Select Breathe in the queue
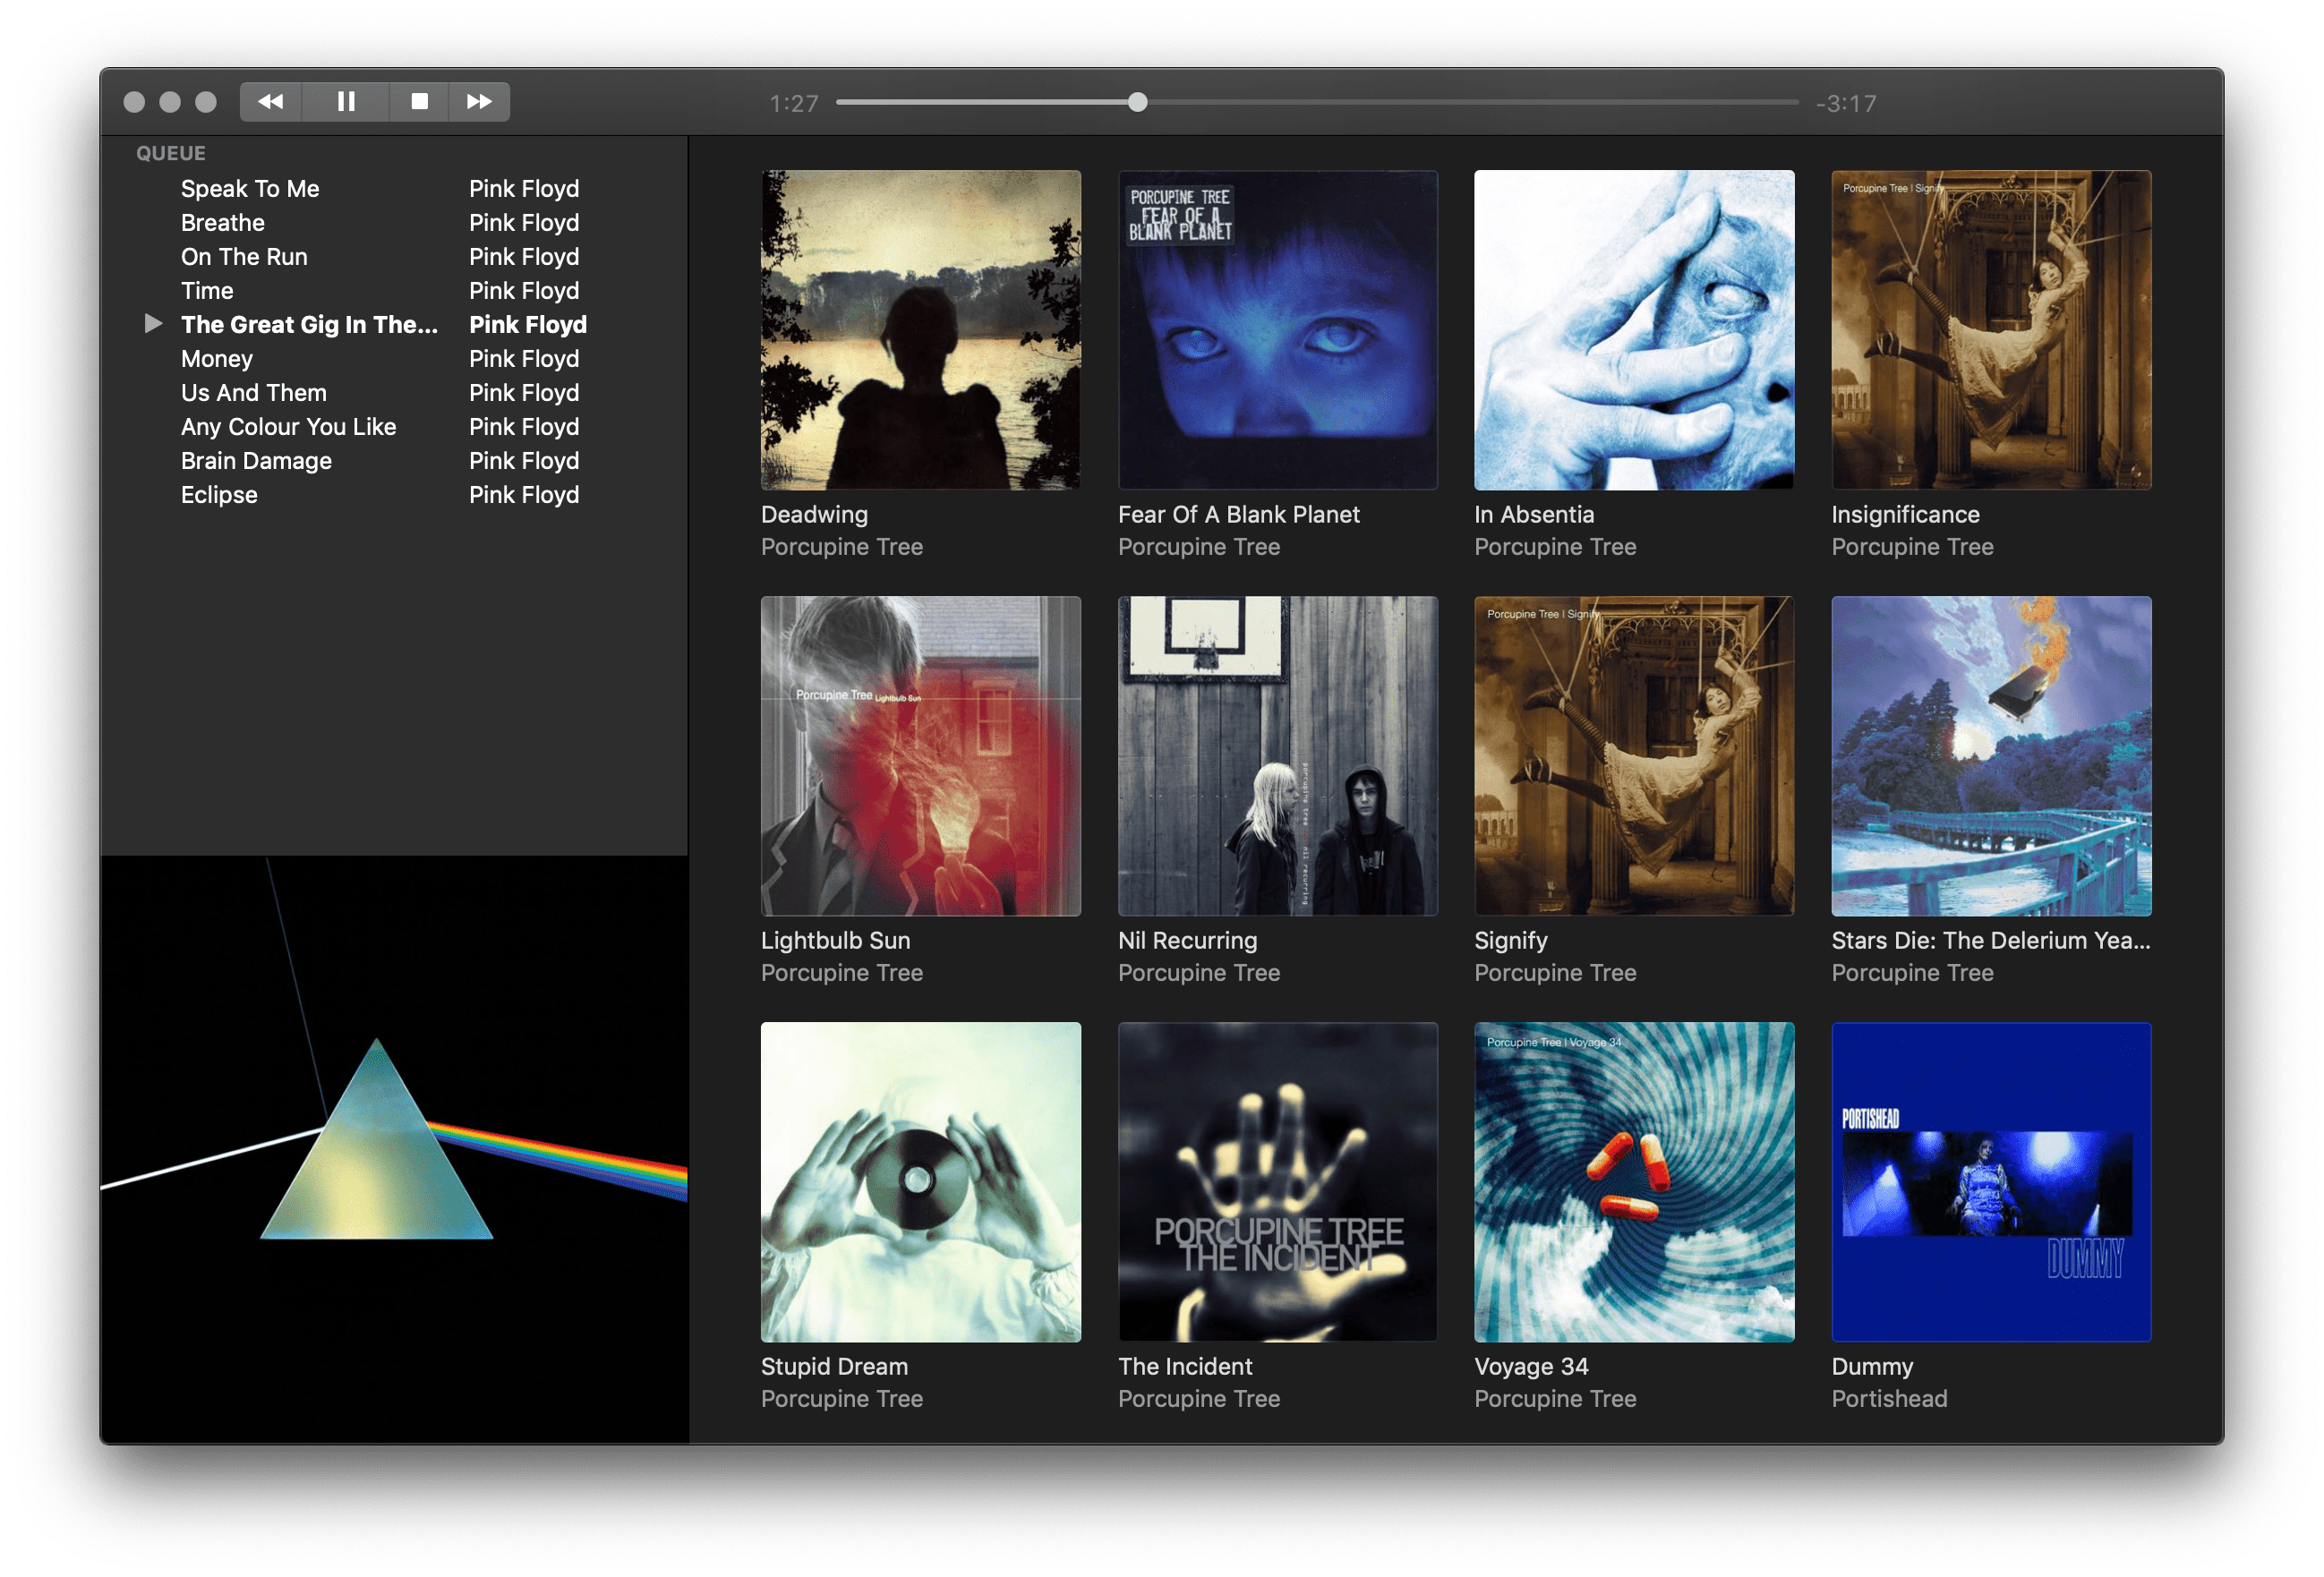This screenshot has width=2324, height=1577. (222, 222)
